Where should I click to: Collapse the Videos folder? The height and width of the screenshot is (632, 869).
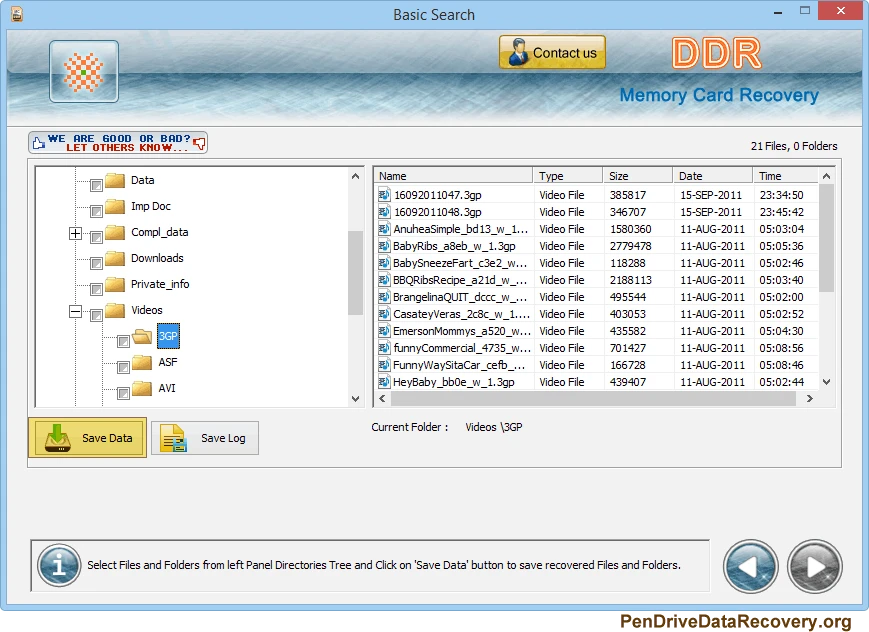coord(75,310)
